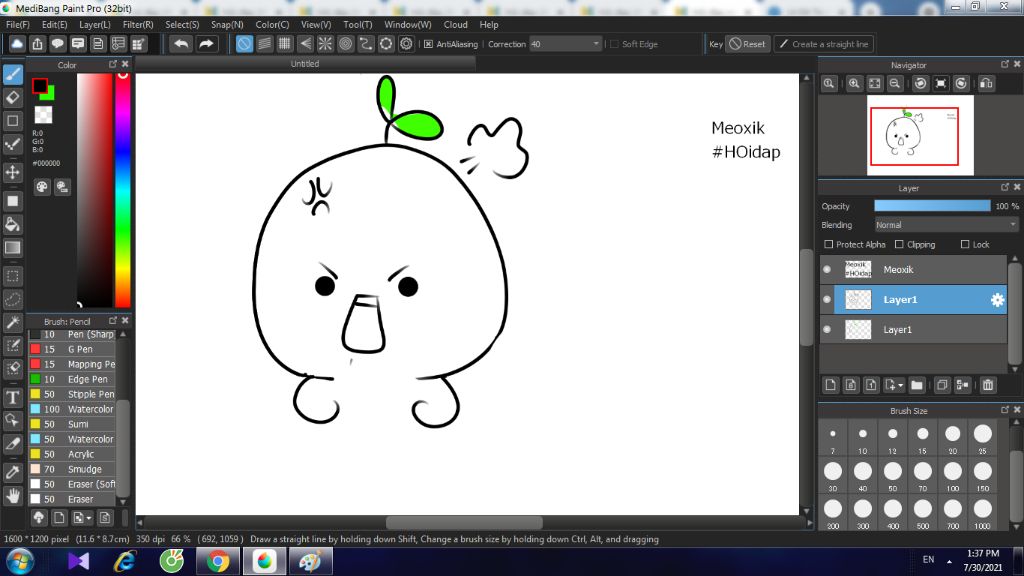Create a new layer folder
This screenshot has height=576, width=1024.
[x=917, y=385]
